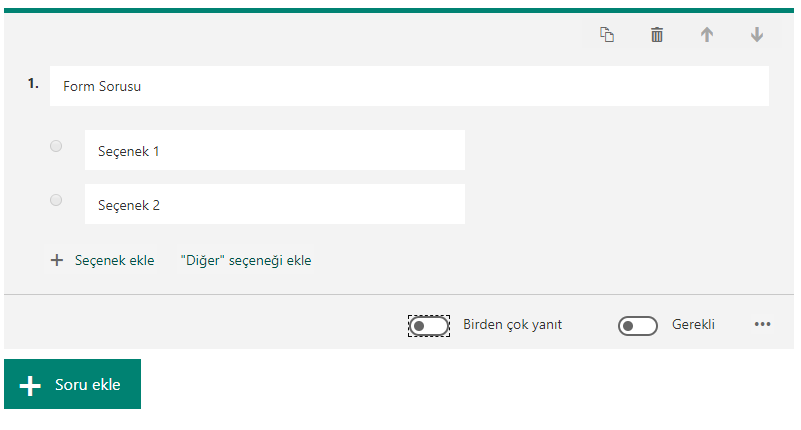
Task: Select the radio button for Seçenek 1
Action: (x=56, y=146)
